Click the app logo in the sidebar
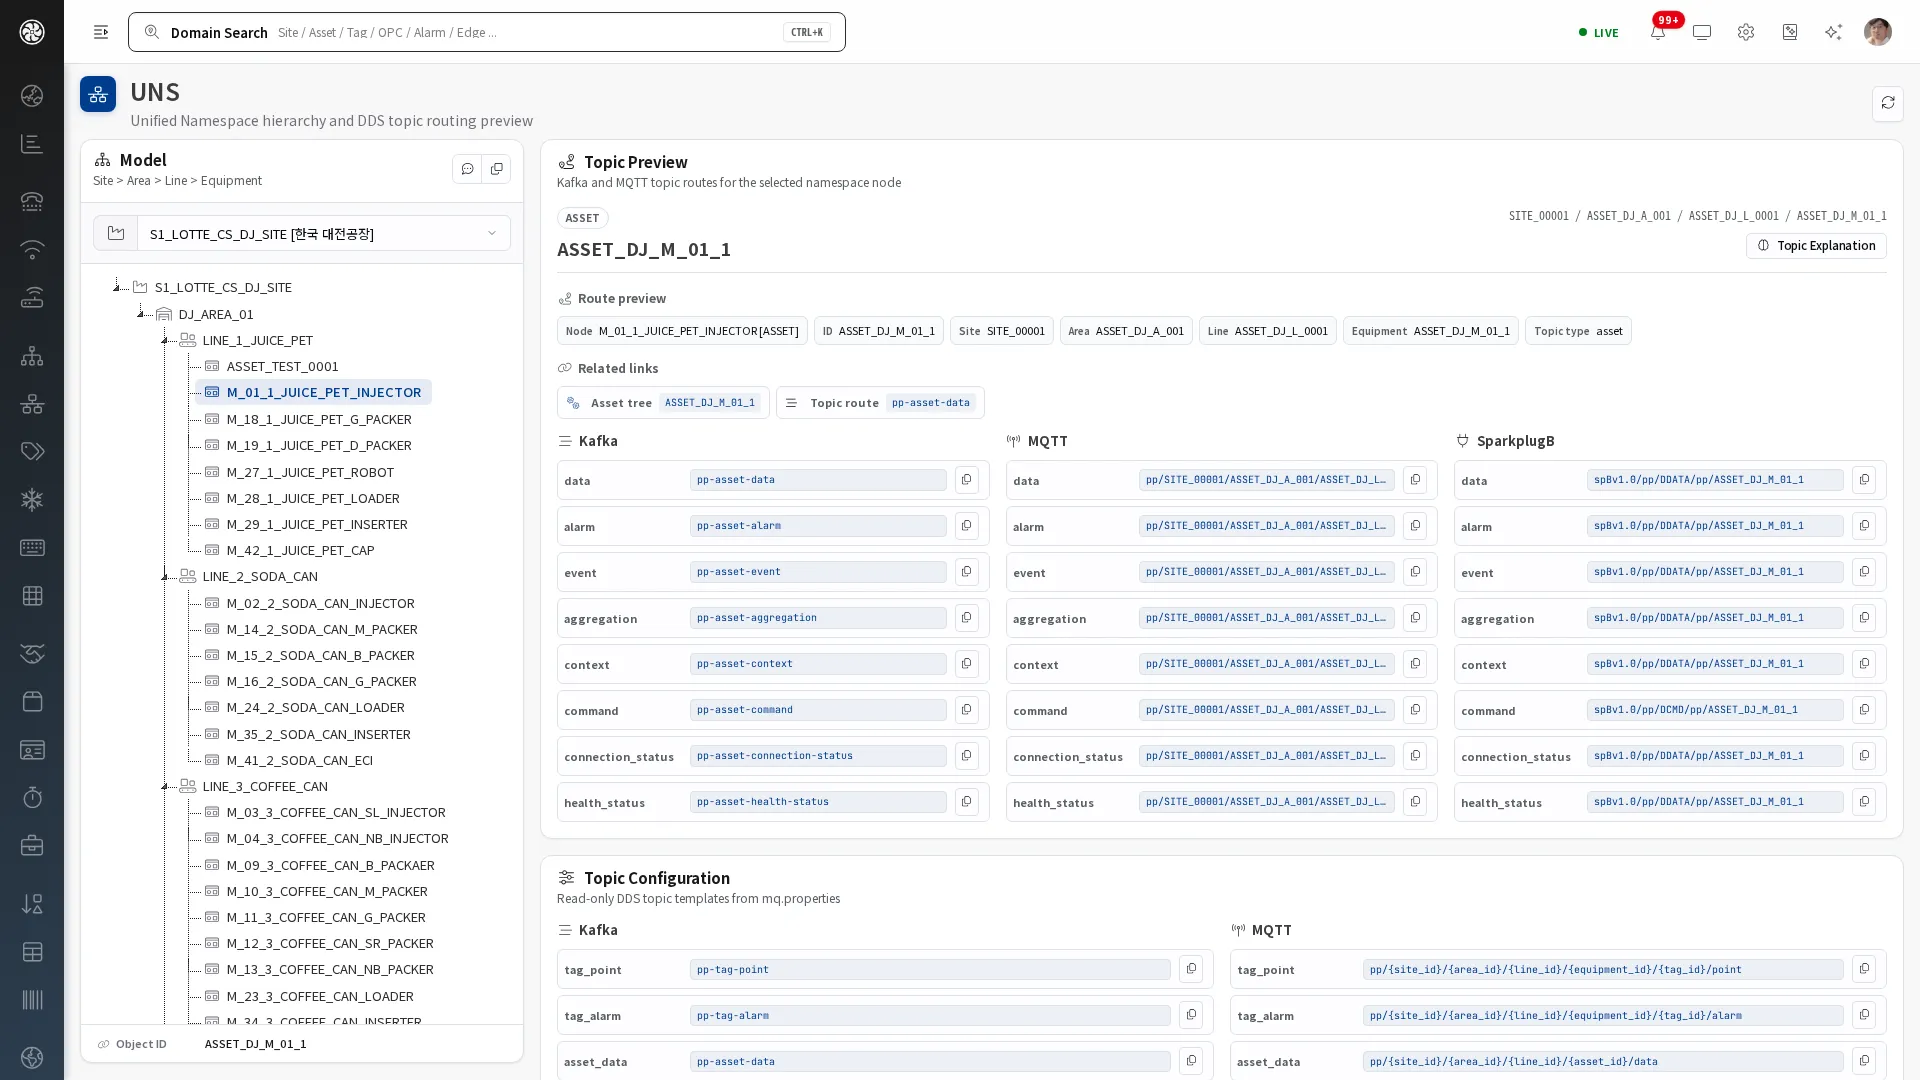The width and height of the screenshot is (1920, 1080). click(32, 32)
